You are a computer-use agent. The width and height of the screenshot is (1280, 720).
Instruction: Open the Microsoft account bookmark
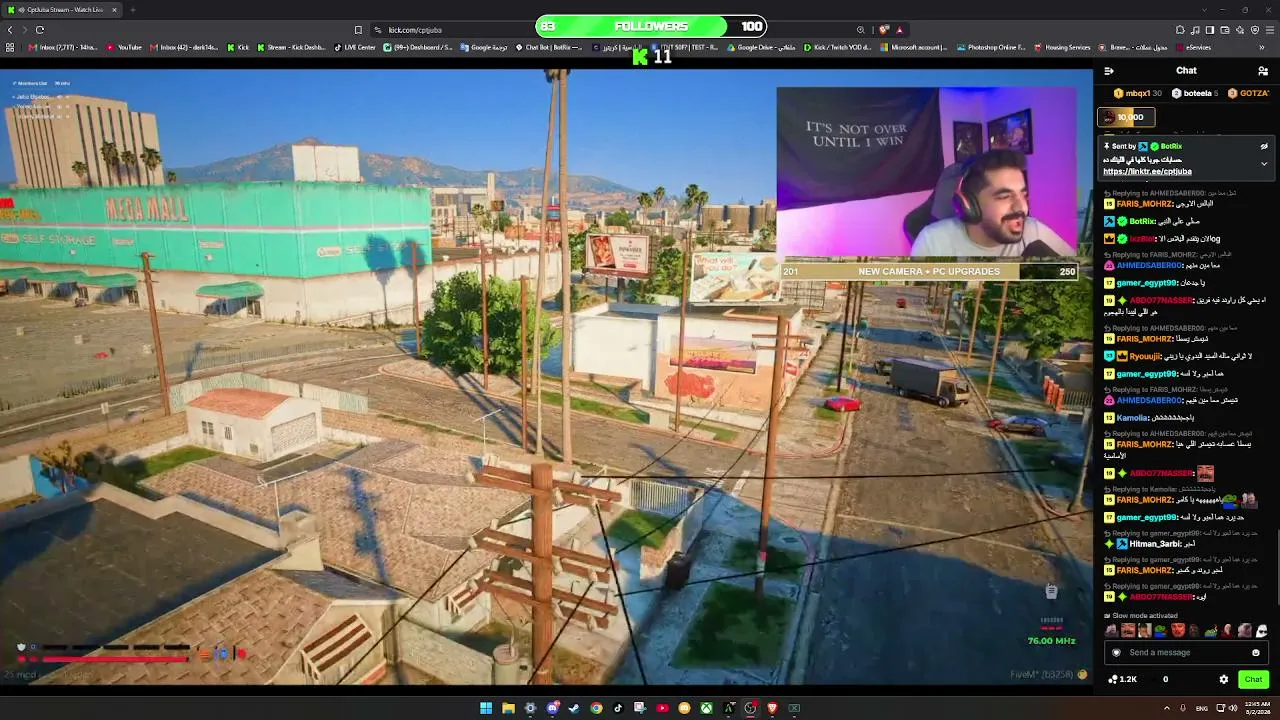(x=912, y=48)
